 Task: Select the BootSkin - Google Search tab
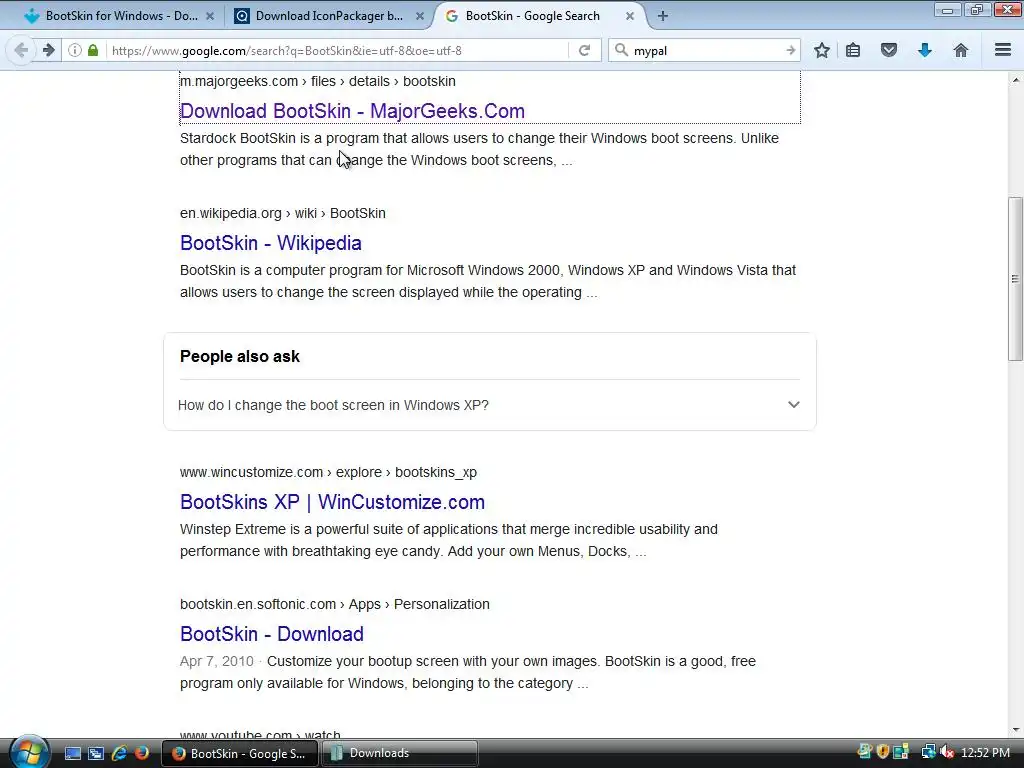(x=539, y=16)
